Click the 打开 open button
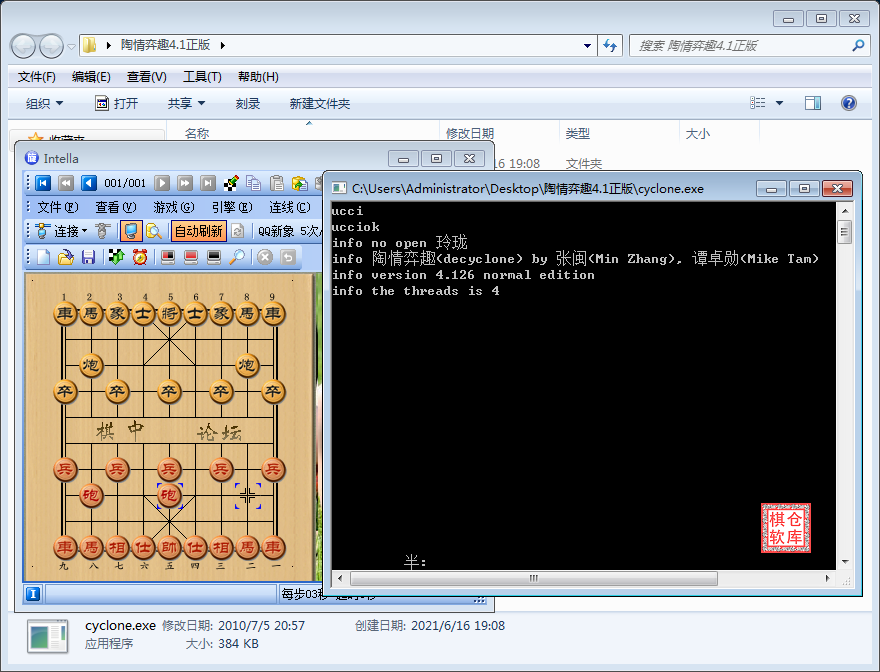880x672 pixels. tap(117, 103)
